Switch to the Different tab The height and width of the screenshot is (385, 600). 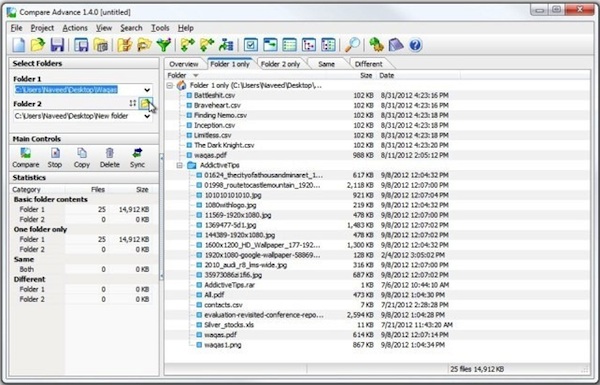368,64
